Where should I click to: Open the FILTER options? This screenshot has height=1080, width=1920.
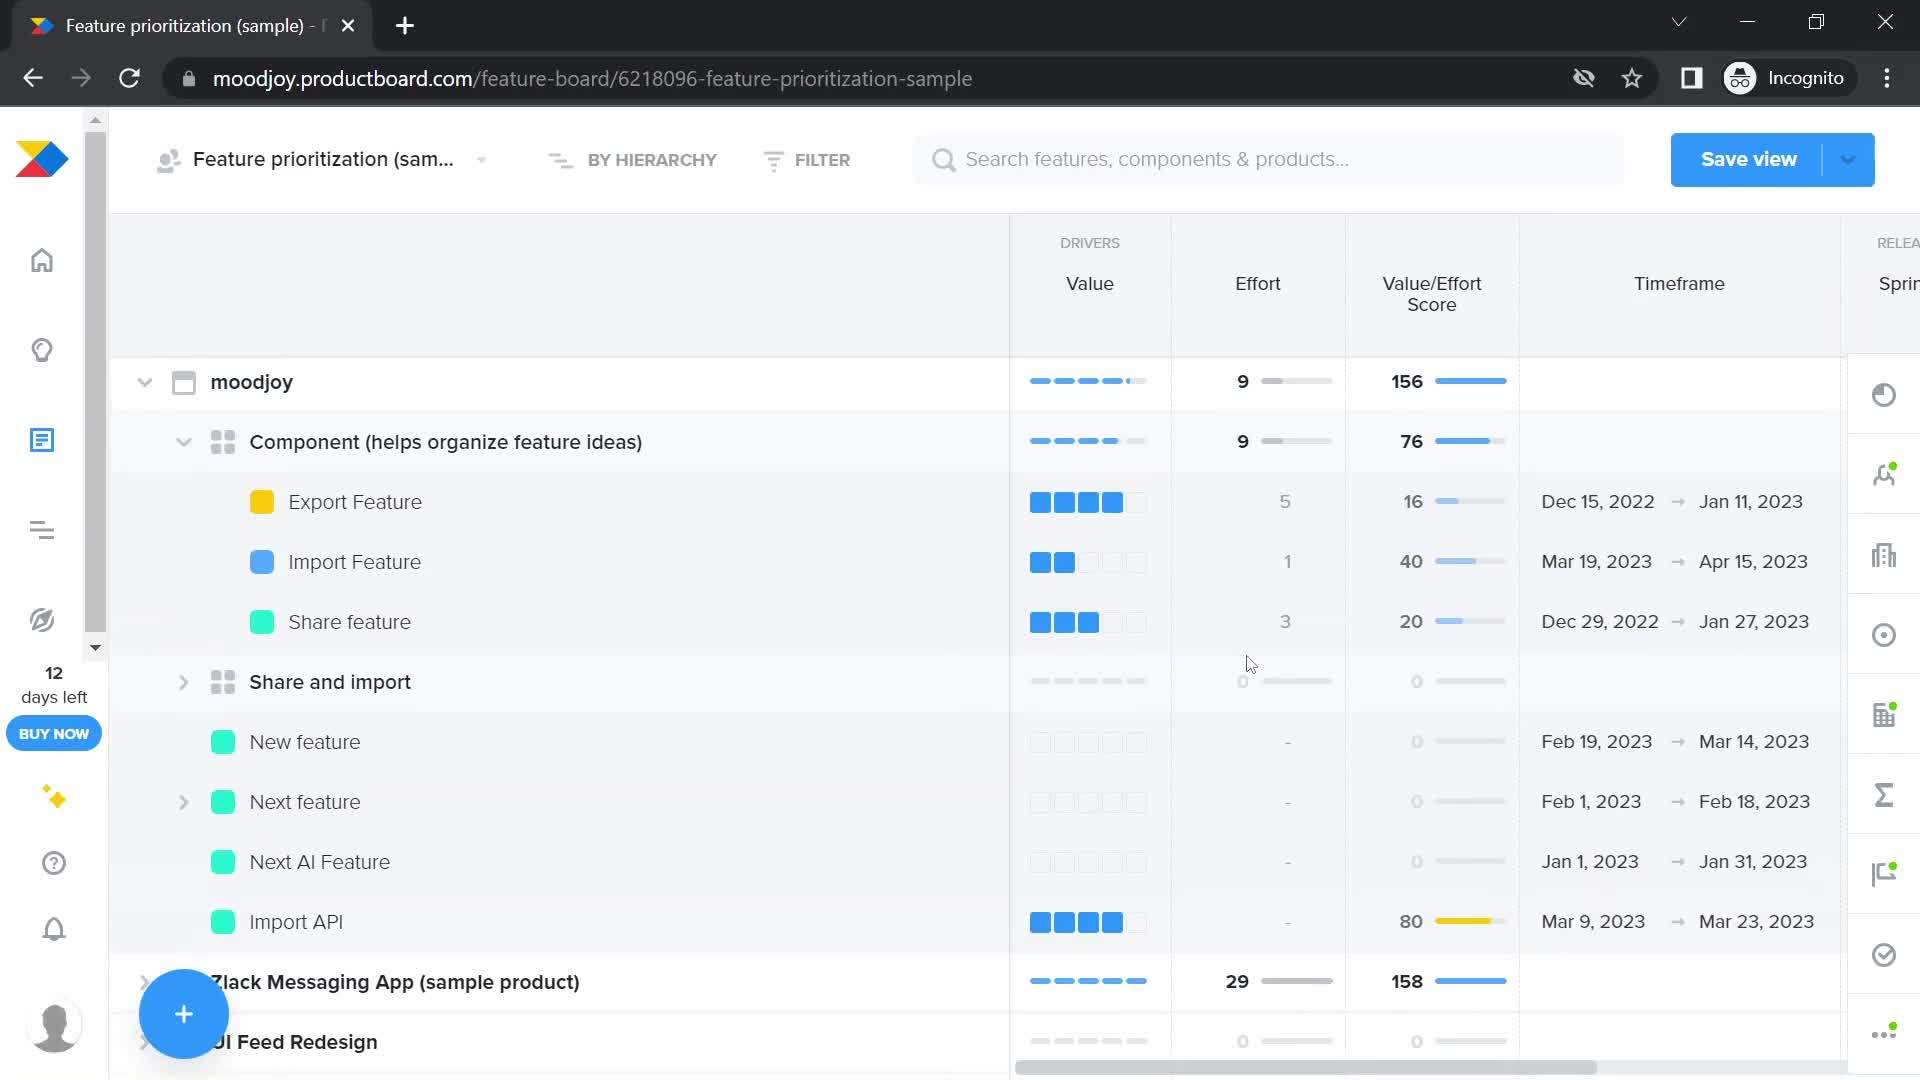[807, 160]
